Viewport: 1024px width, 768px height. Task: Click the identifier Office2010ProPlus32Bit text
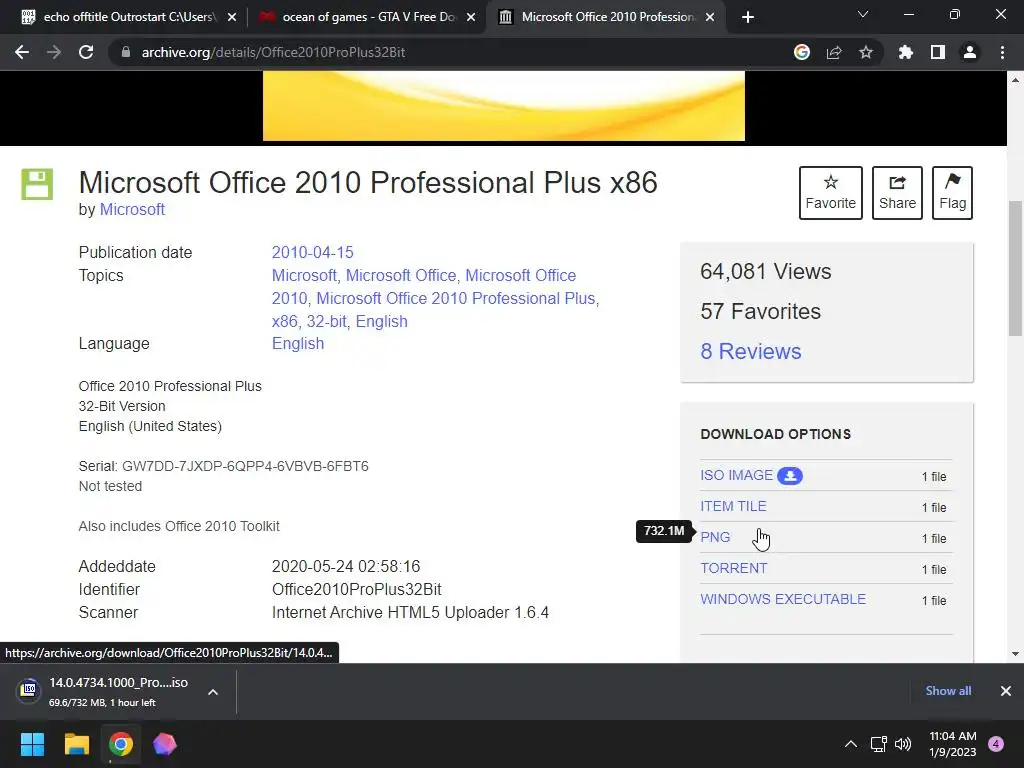point(357,590)
